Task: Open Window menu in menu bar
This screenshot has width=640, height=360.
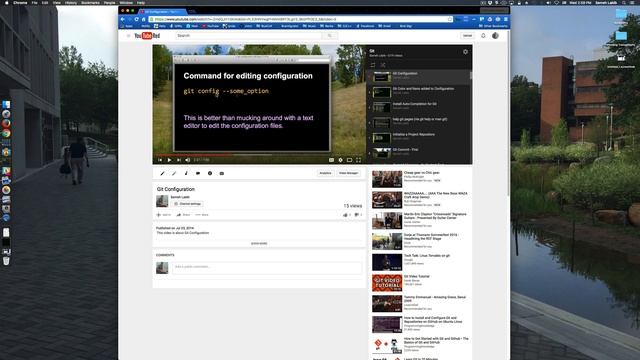Action: [x=126, y=2]
